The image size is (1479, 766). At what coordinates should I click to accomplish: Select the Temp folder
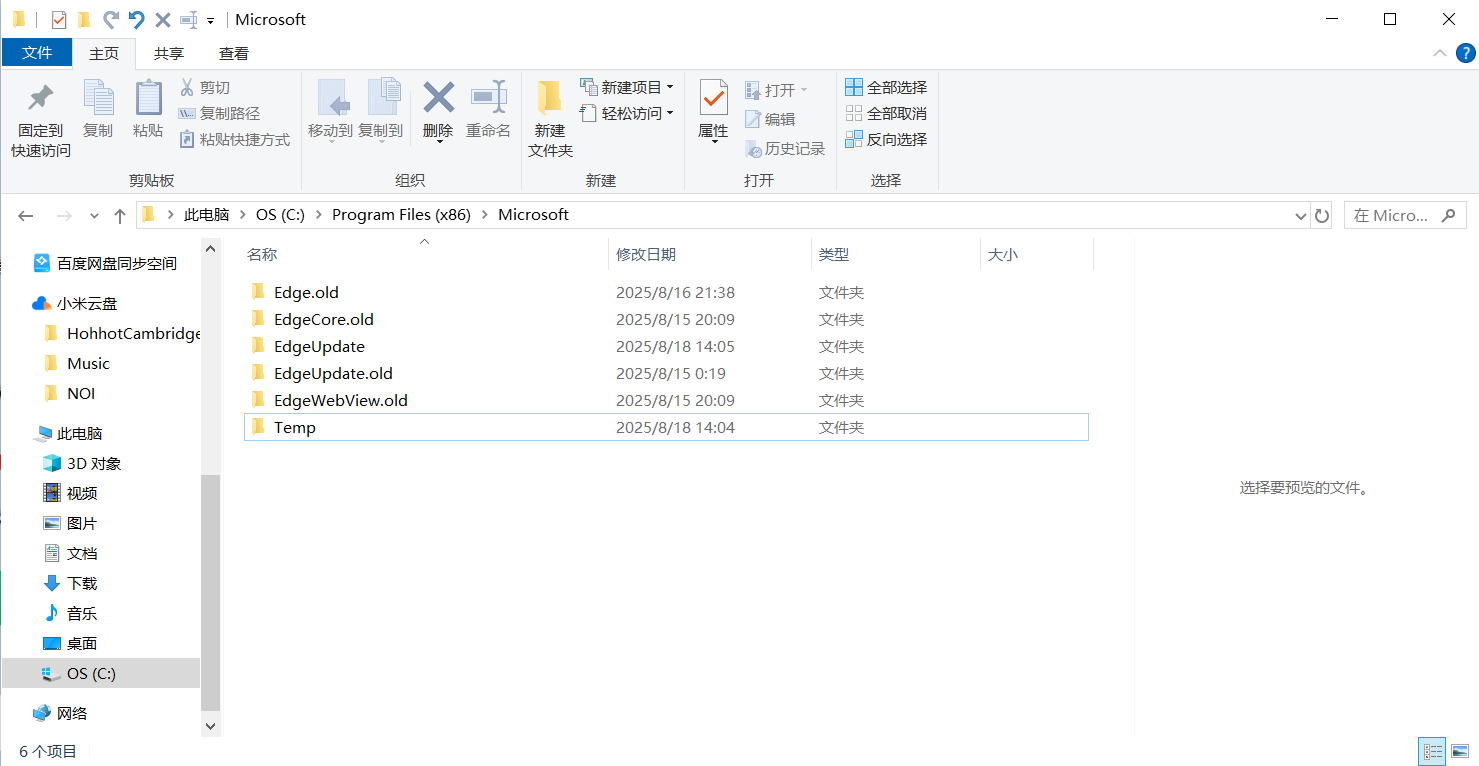point(666,427)
